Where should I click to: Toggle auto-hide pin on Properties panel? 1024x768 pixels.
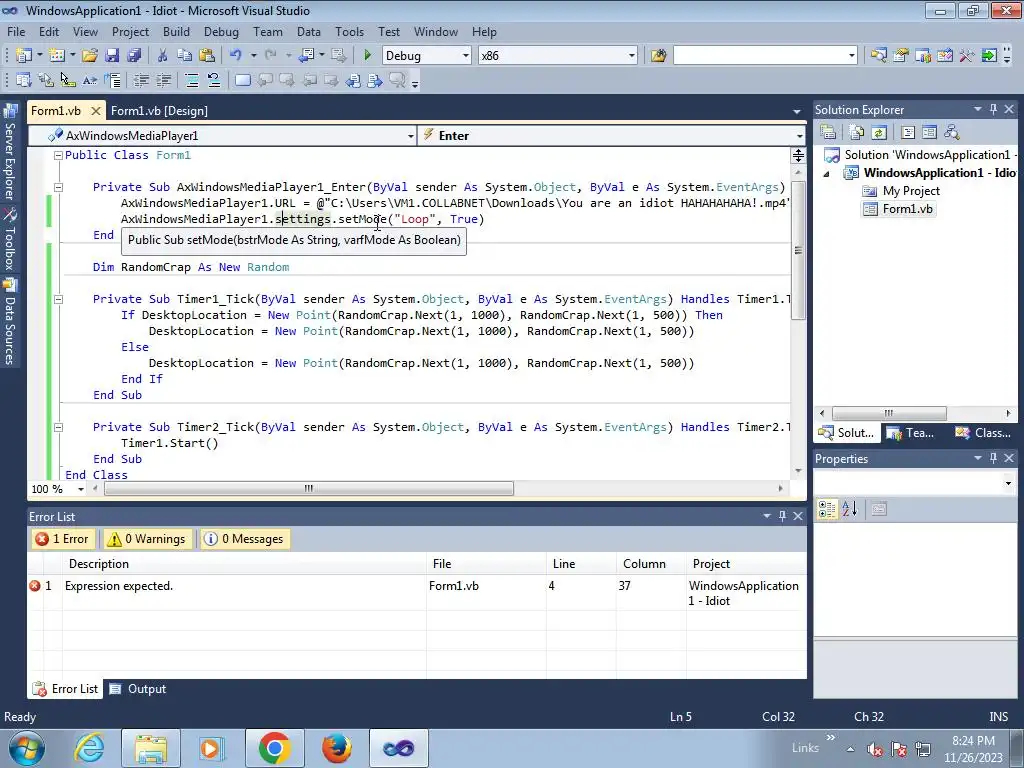(993, 458)
